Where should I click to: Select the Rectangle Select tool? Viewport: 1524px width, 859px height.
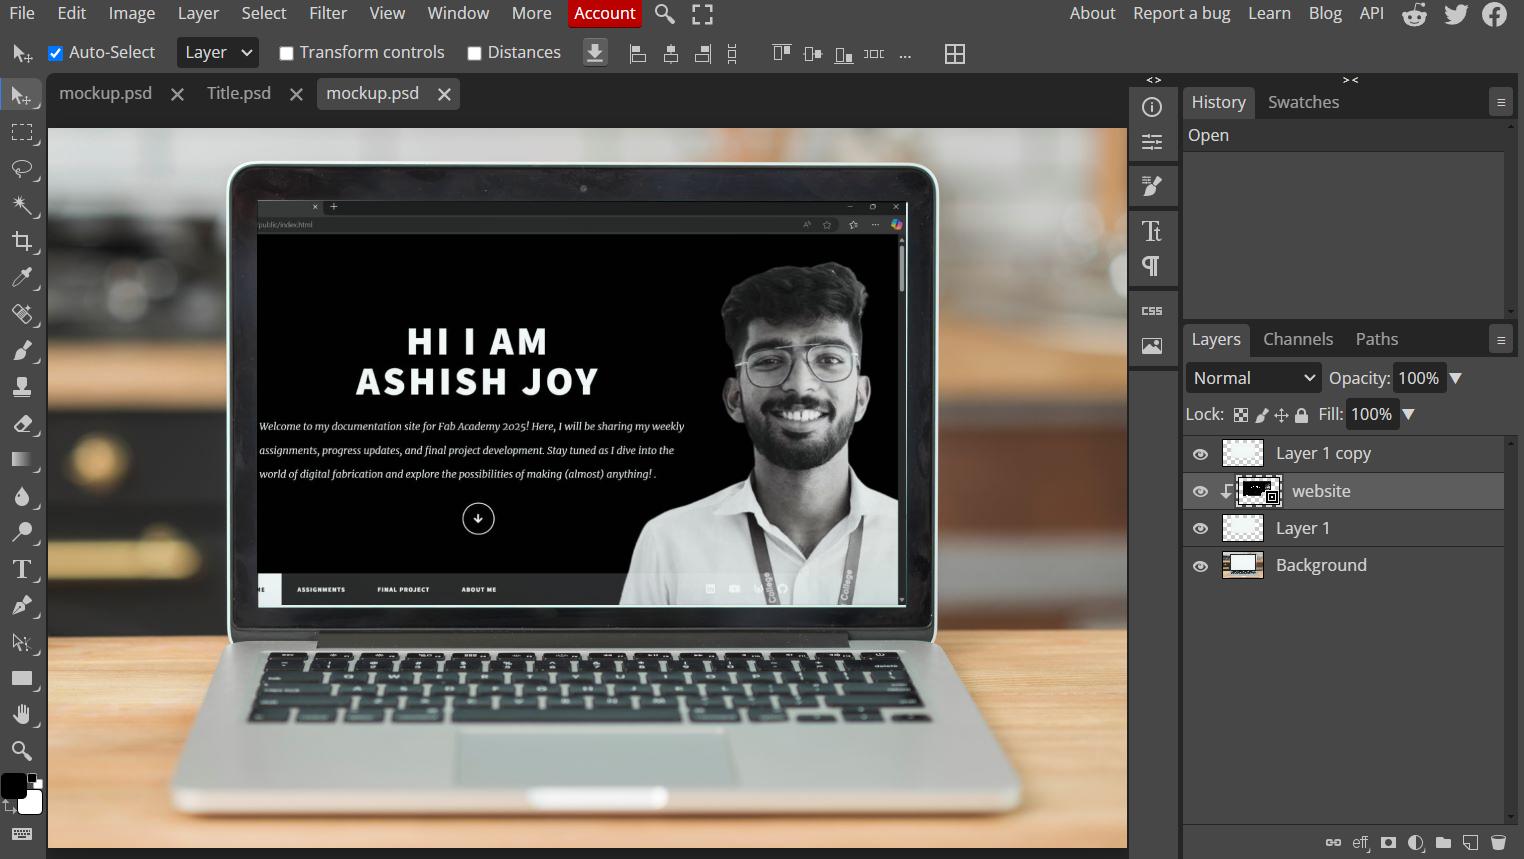(x=21, y=132)
